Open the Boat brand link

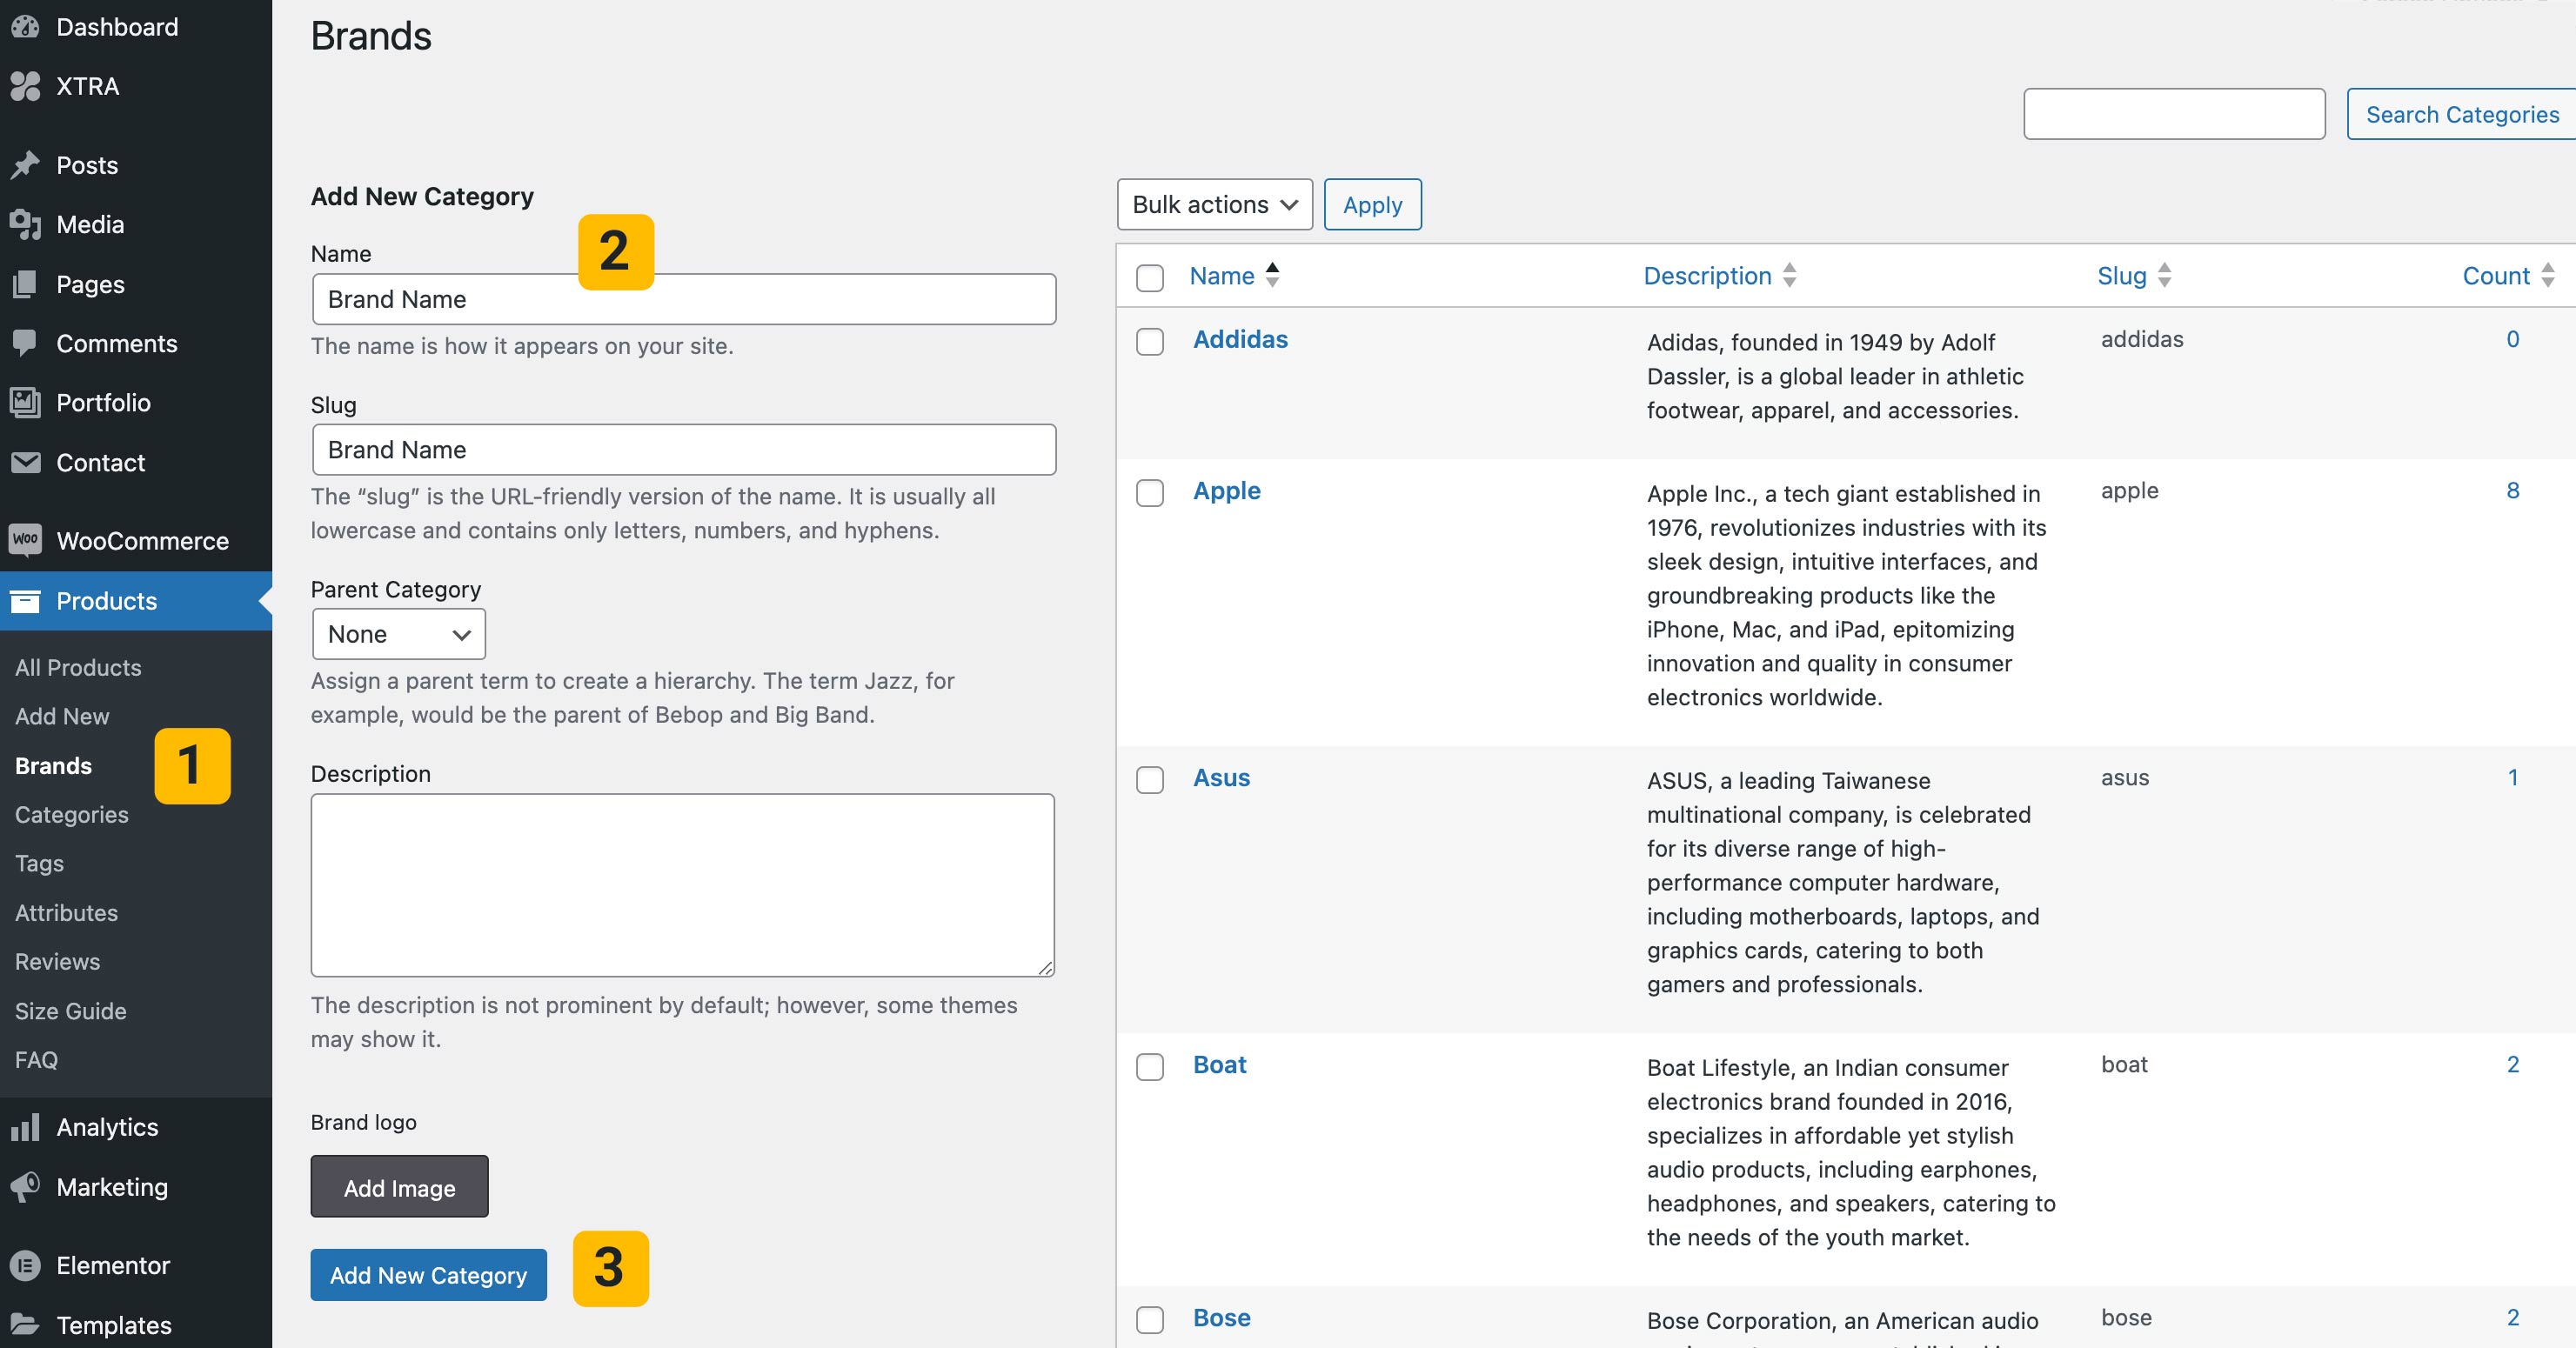pyautogui.click(x=1219, y=1064)
